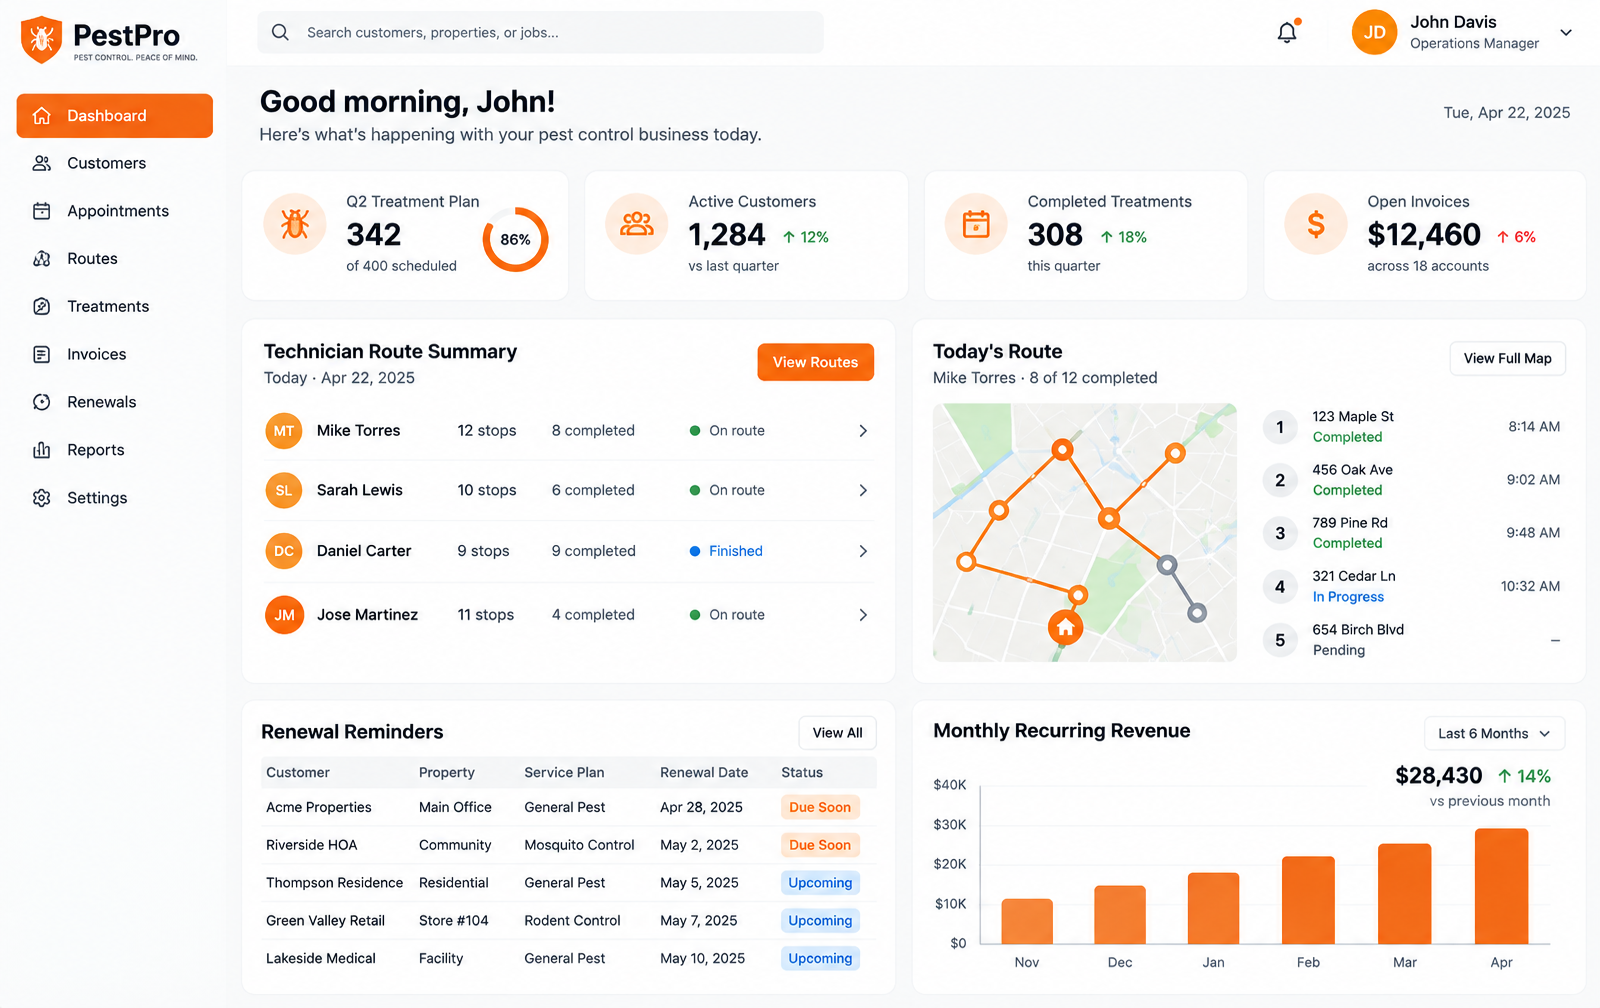The width and height of the screenshot is (1600, 1008).
Task: Click the Active Customers group icon
Action: click(636, 224)
